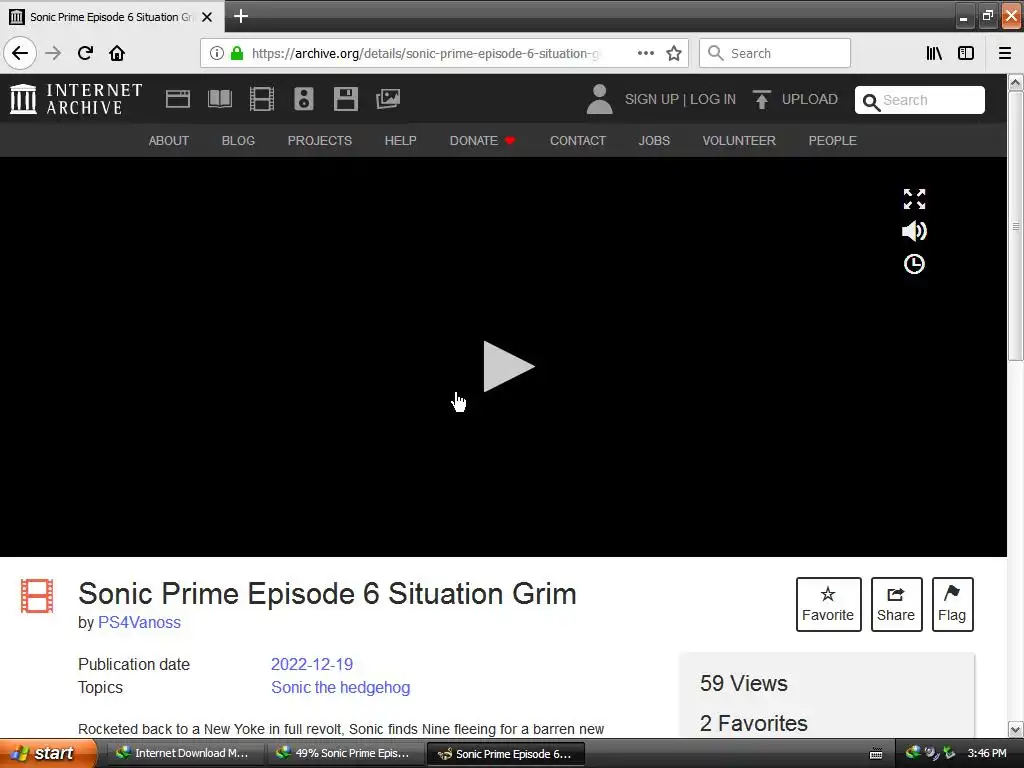1024x768 pixels.
Task: Open the Audio speaker icon in navbar
Action: (304, 99)
